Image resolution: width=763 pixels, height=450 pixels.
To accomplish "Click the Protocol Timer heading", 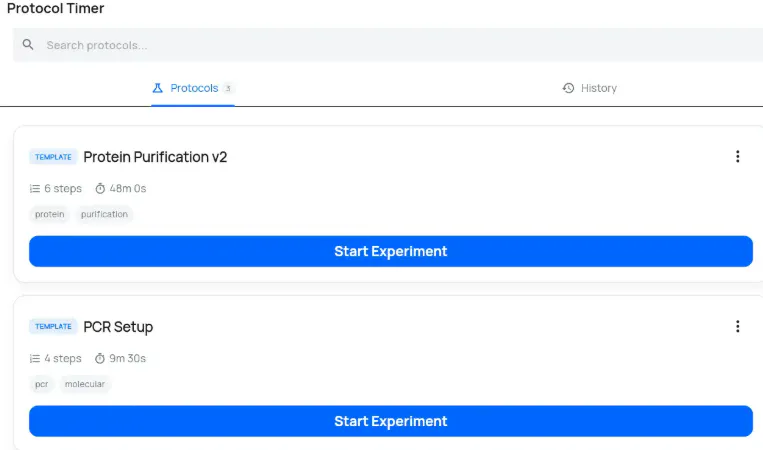I will tap(55, 8).
